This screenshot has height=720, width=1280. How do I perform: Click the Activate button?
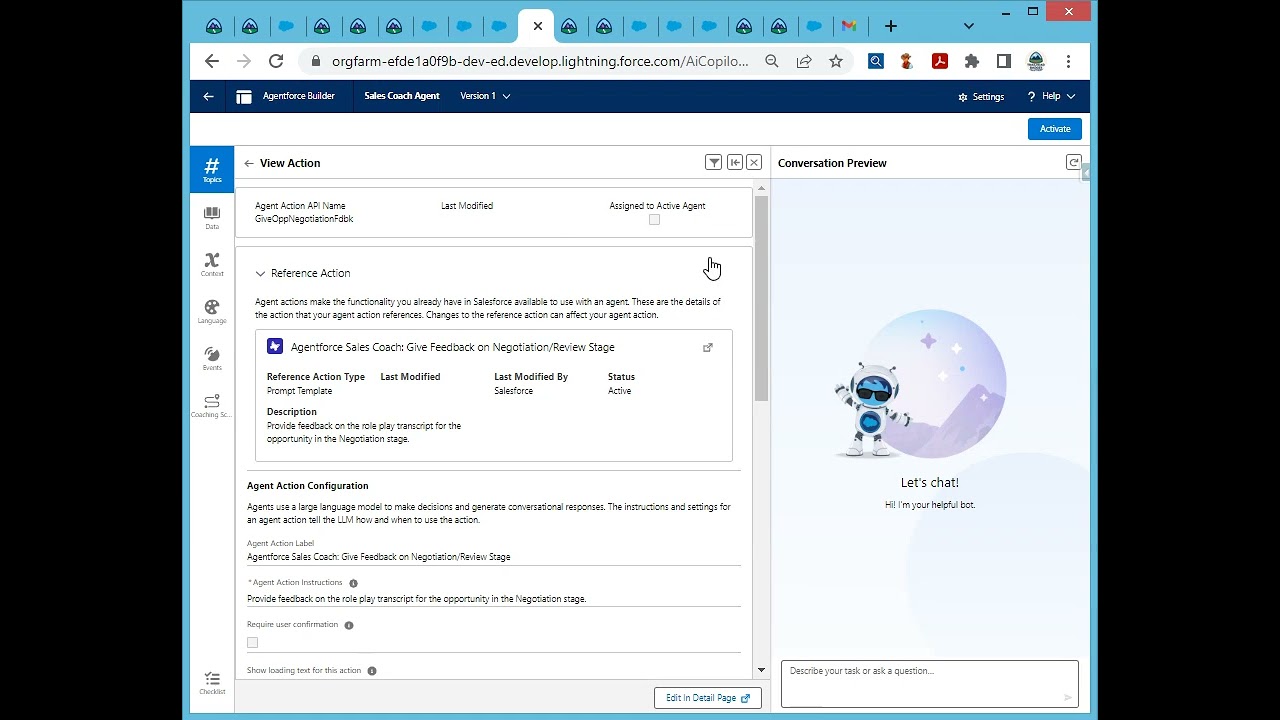click(1055, 128)
